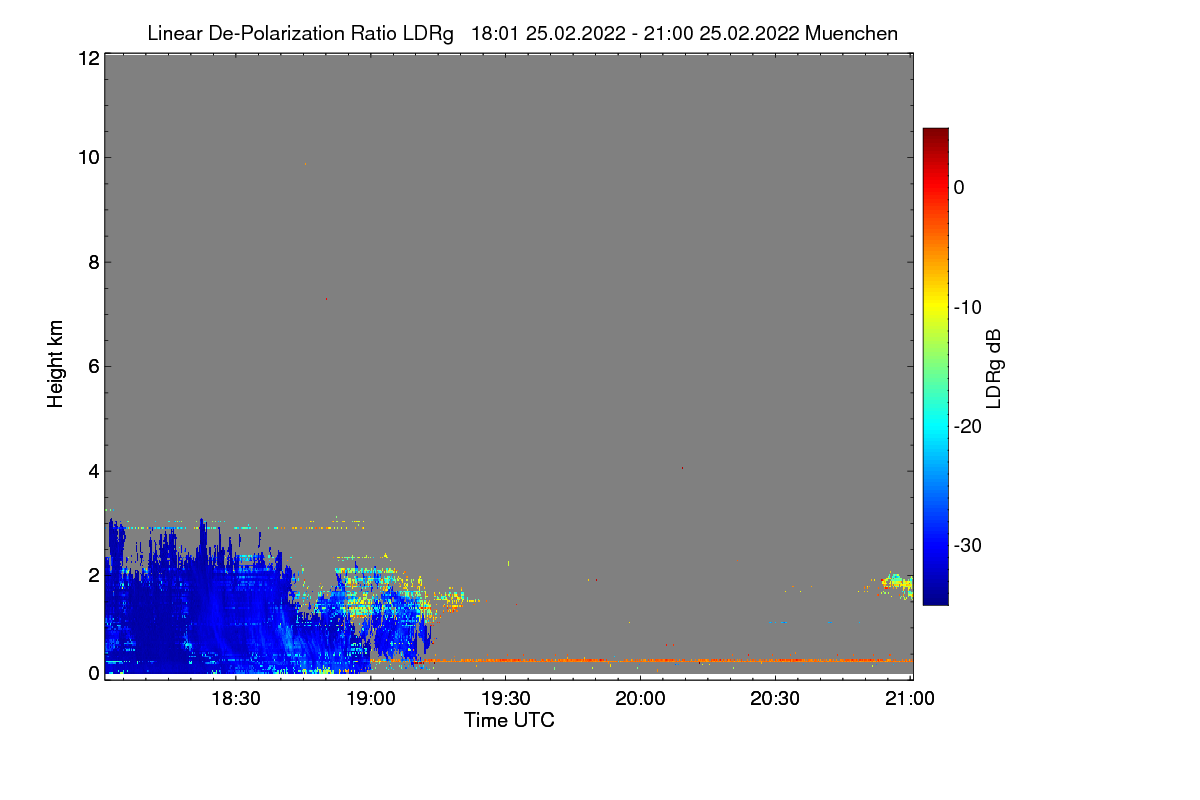Screen dimensions: 1200x800
Task: Click the date range '18:01 25.02.2022 - 21:00 25.02.2022'
Action: pos(635,34)
